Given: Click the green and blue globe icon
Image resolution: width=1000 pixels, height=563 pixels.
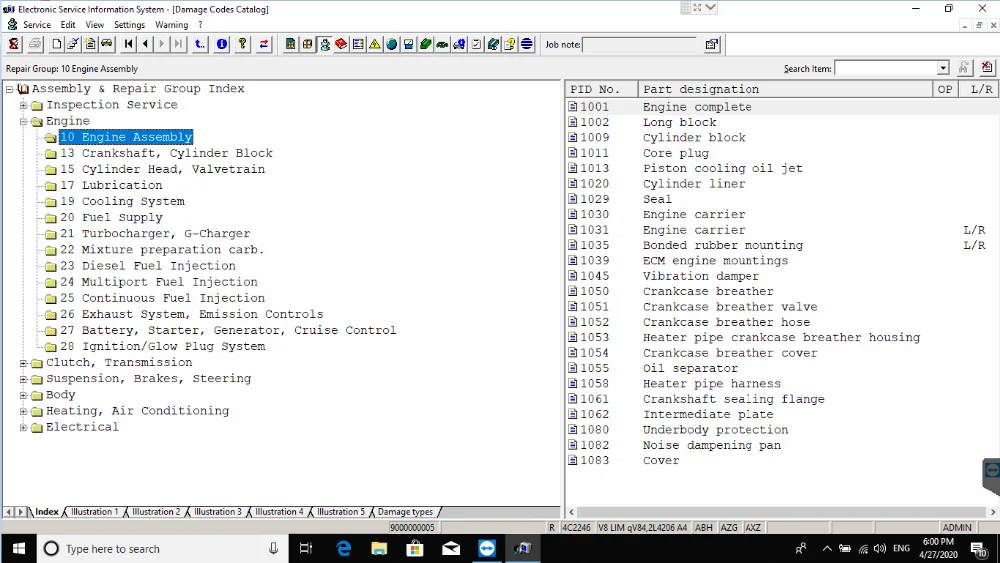Looking at the screenshot, I should (392, 44).
